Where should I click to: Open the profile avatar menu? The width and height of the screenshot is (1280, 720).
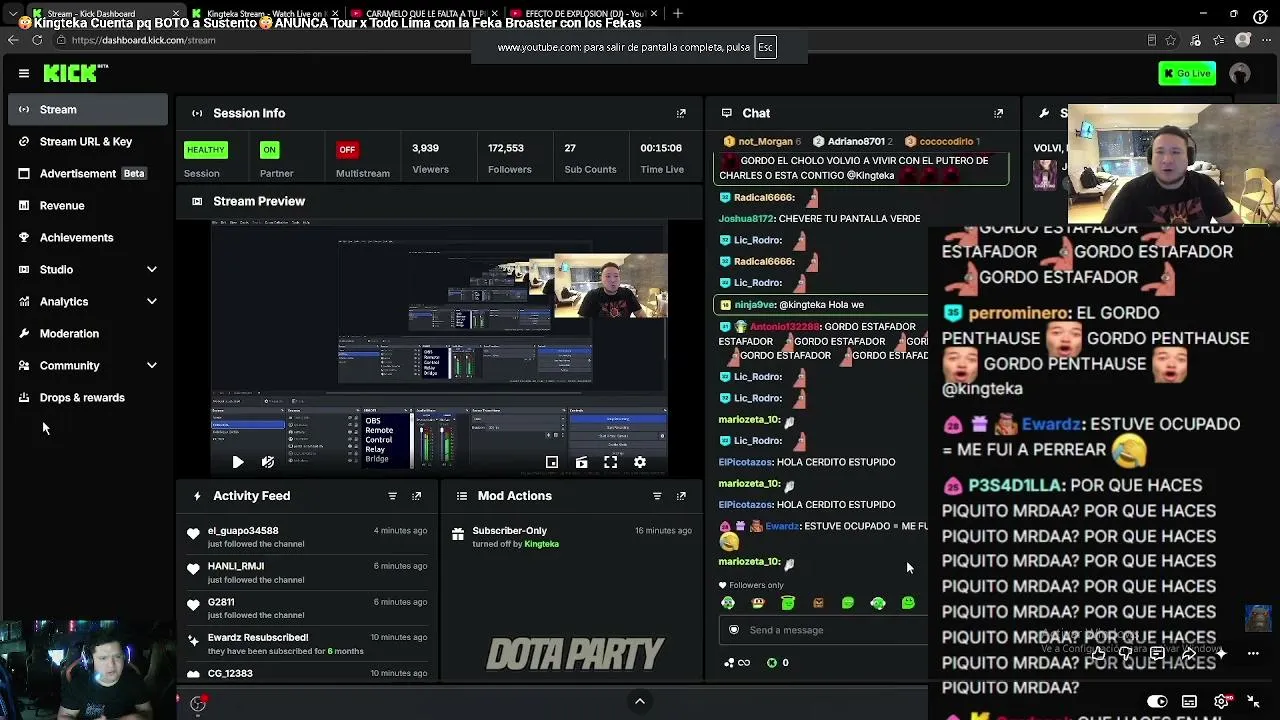(x=1240, y=73)
